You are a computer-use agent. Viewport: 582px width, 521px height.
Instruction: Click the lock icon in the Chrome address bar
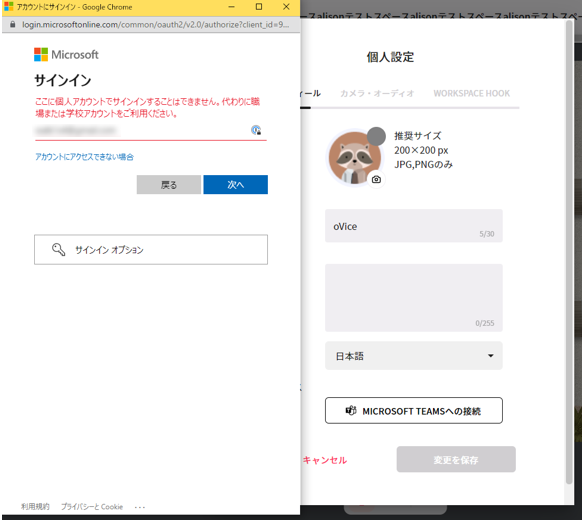pyautogui.click(x=13, y=24)
